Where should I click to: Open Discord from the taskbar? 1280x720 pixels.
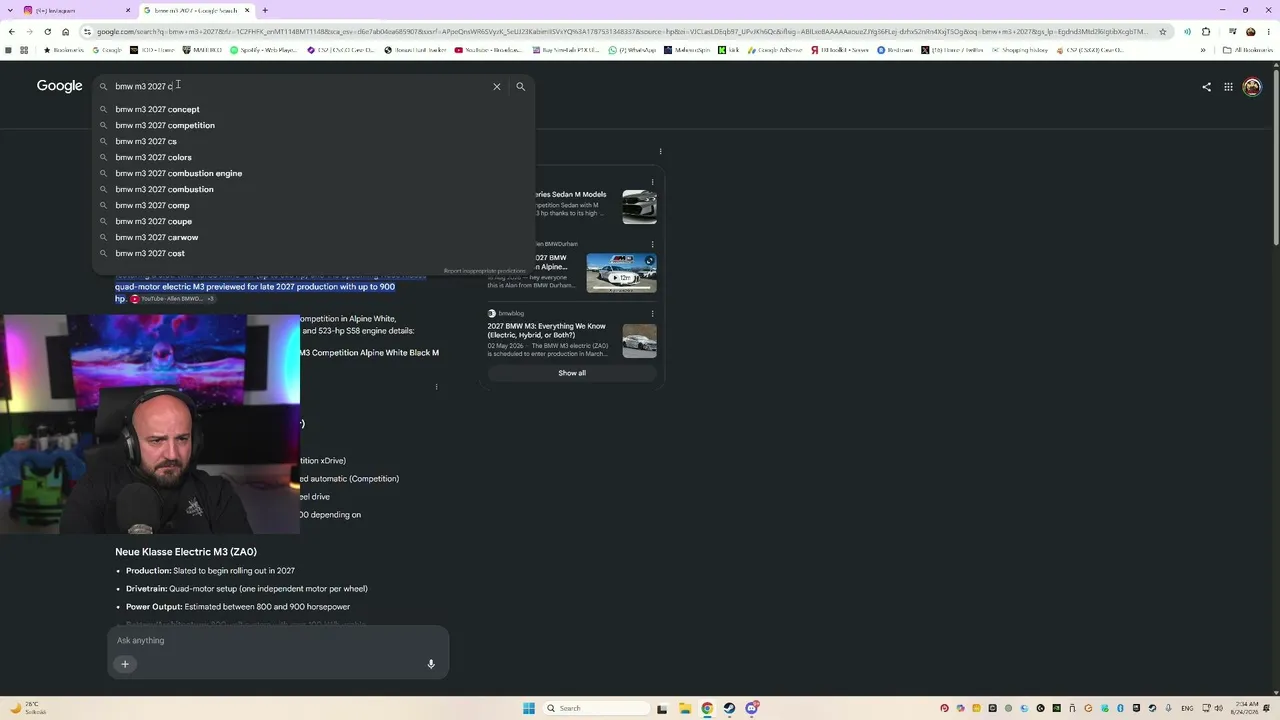click(751, 708)
